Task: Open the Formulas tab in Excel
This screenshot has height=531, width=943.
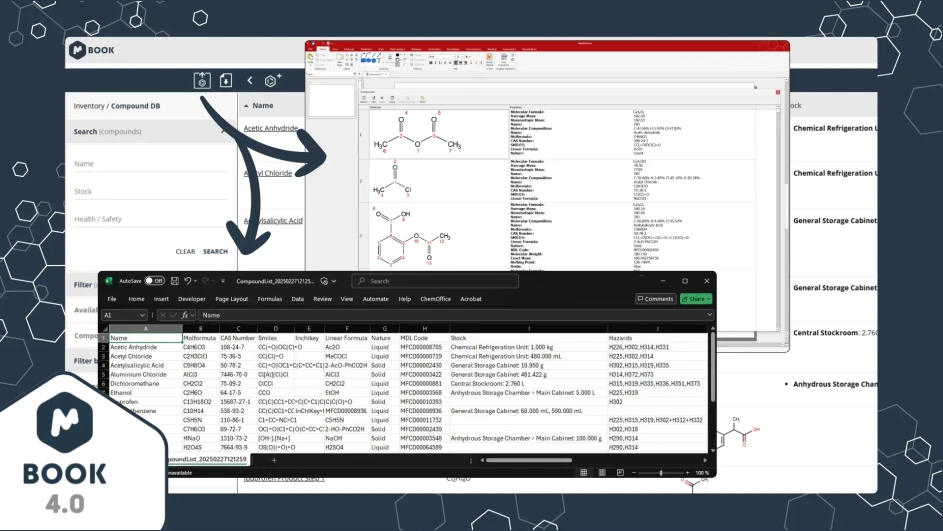Action: pyautogui.click(x=269, y=299)
